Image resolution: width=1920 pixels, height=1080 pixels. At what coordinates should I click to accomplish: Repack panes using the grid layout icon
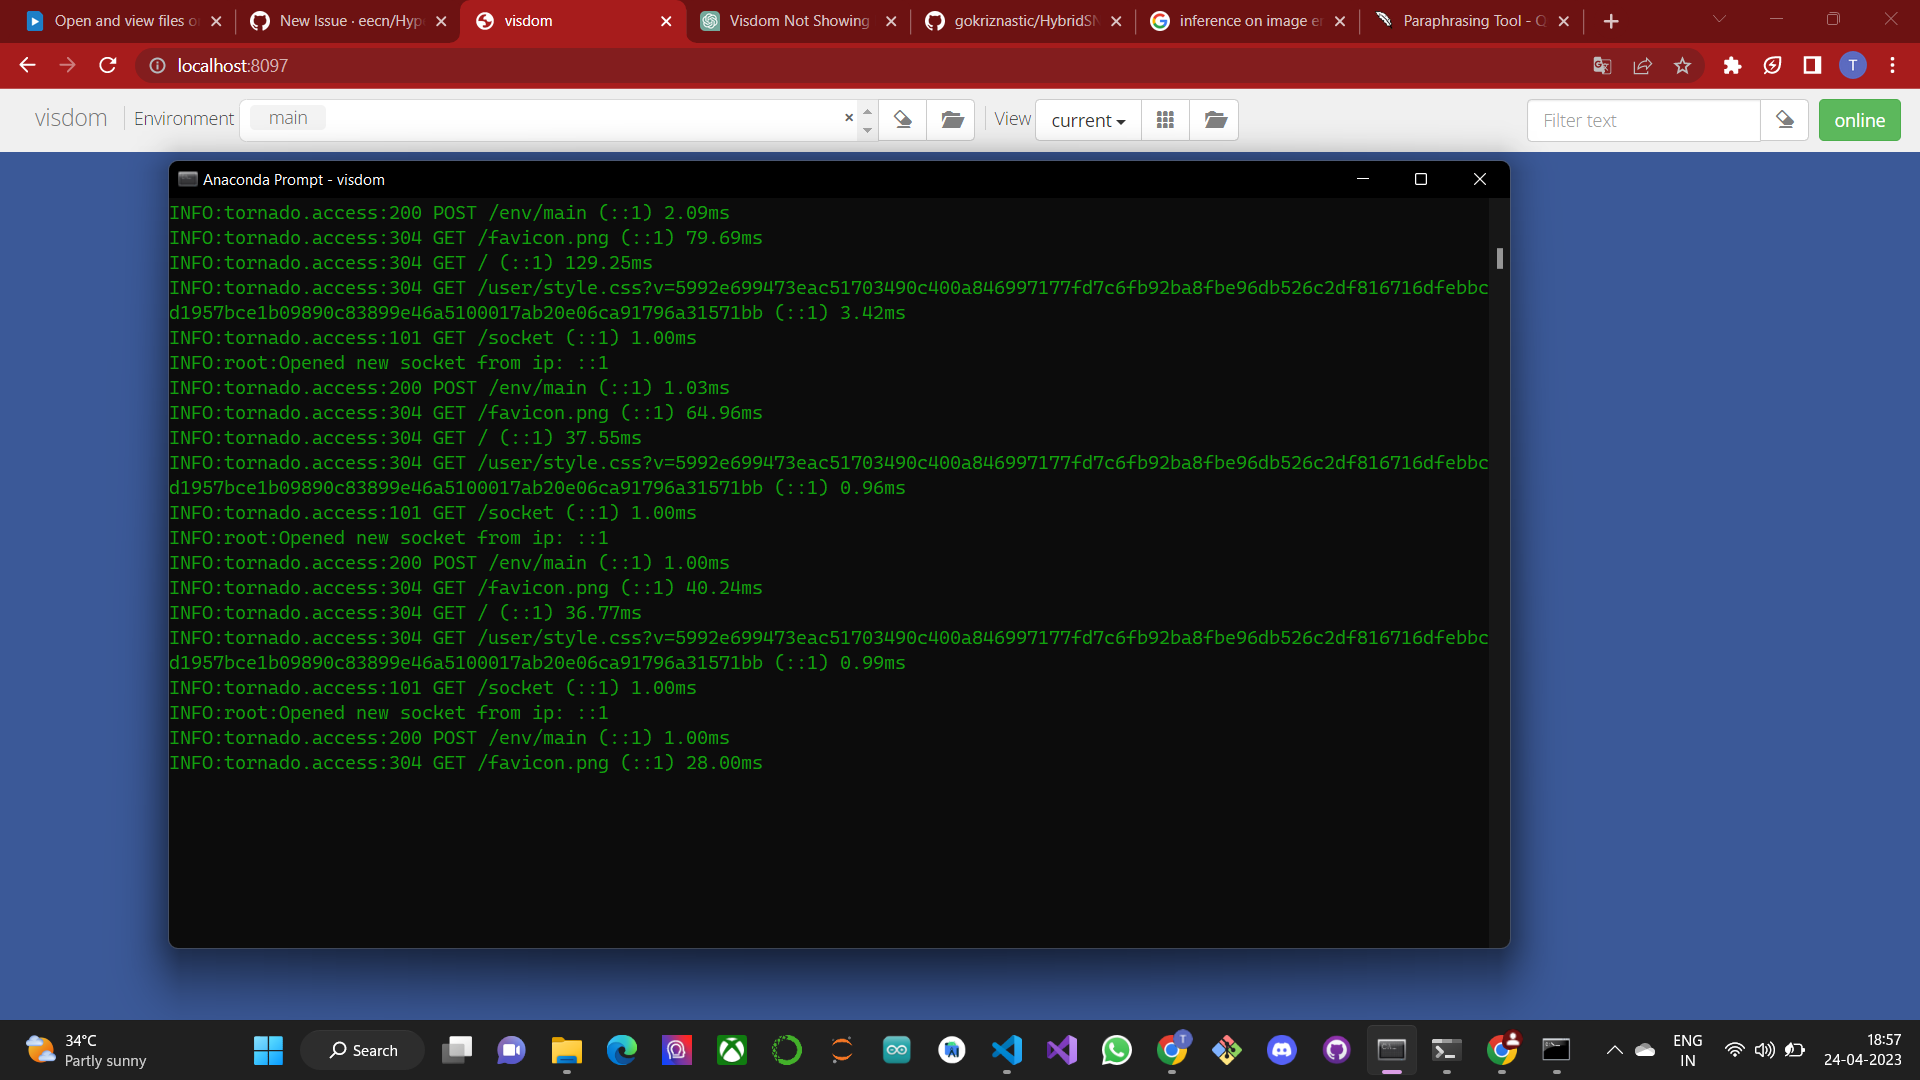click(x=1164, y=119)
